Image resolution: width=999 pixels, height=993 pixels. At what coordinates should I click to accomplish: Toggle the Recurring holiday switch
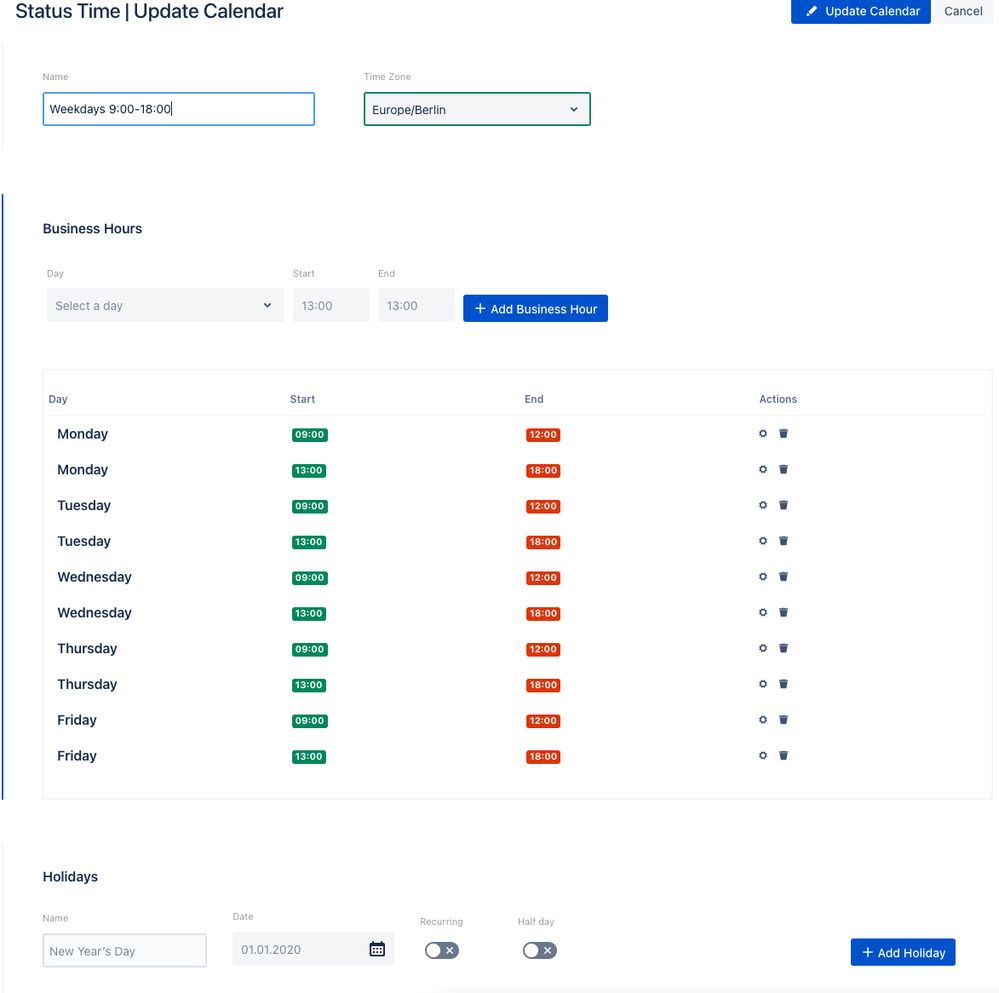click(442, 950)
